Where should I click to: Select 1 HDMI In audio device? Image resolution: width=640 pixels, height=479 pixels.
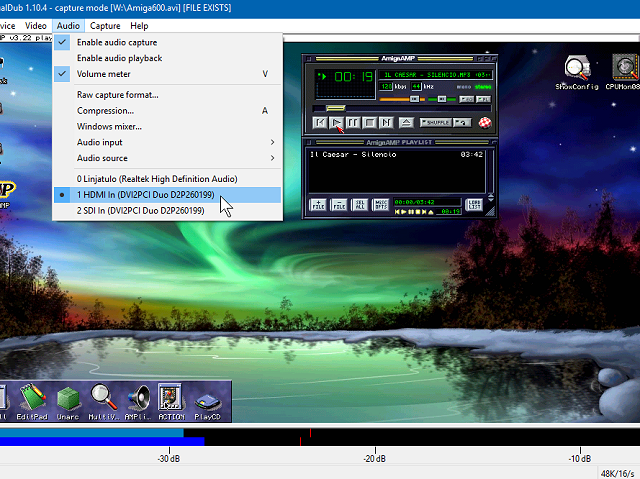click(167, 195)
